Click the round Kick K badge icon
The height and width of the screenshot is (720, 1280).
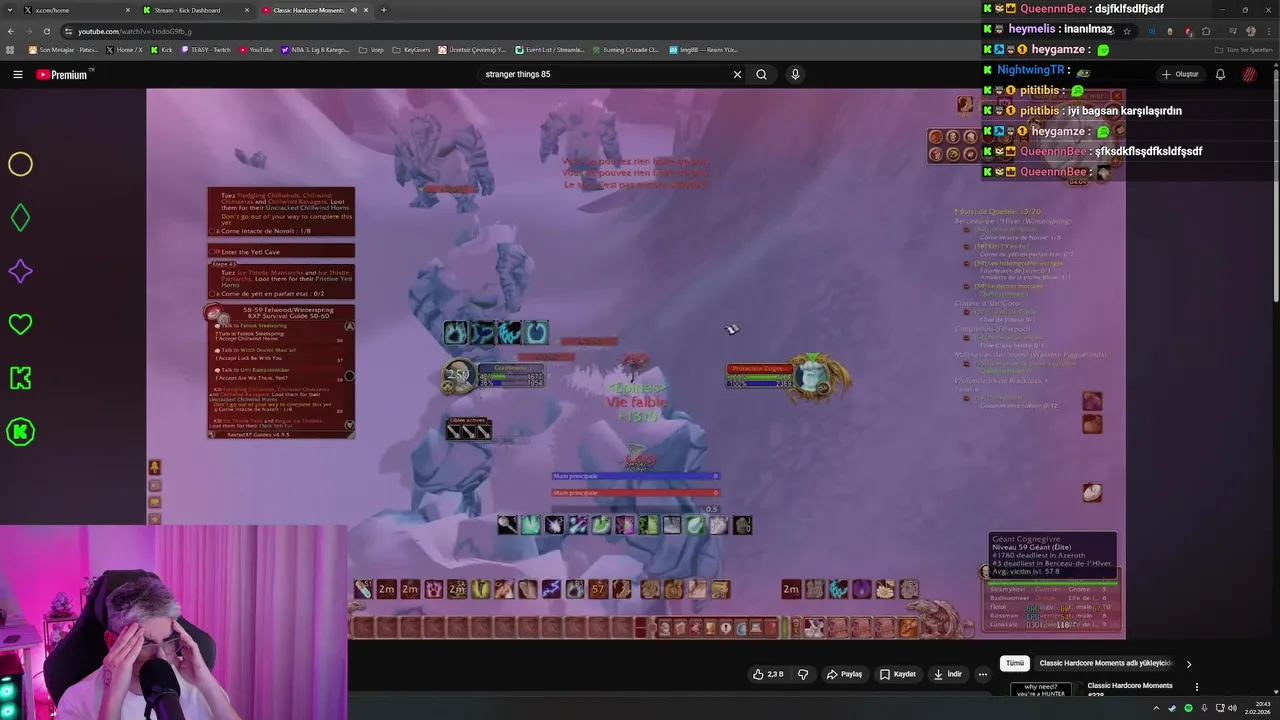coord(20,432)
